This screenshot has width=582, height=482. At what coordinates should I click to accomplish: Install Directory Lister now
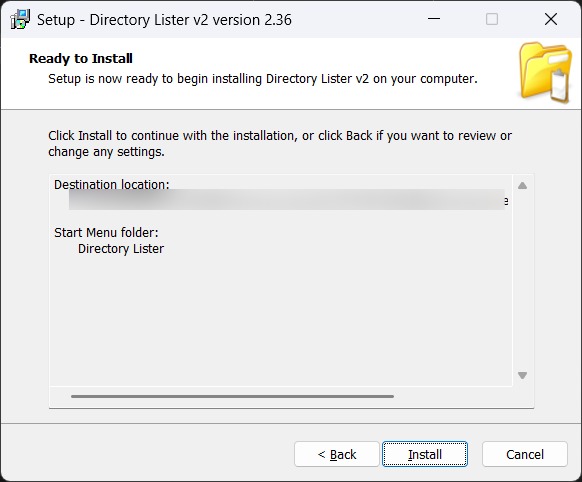pyautogui.click(x=425, y=454)
